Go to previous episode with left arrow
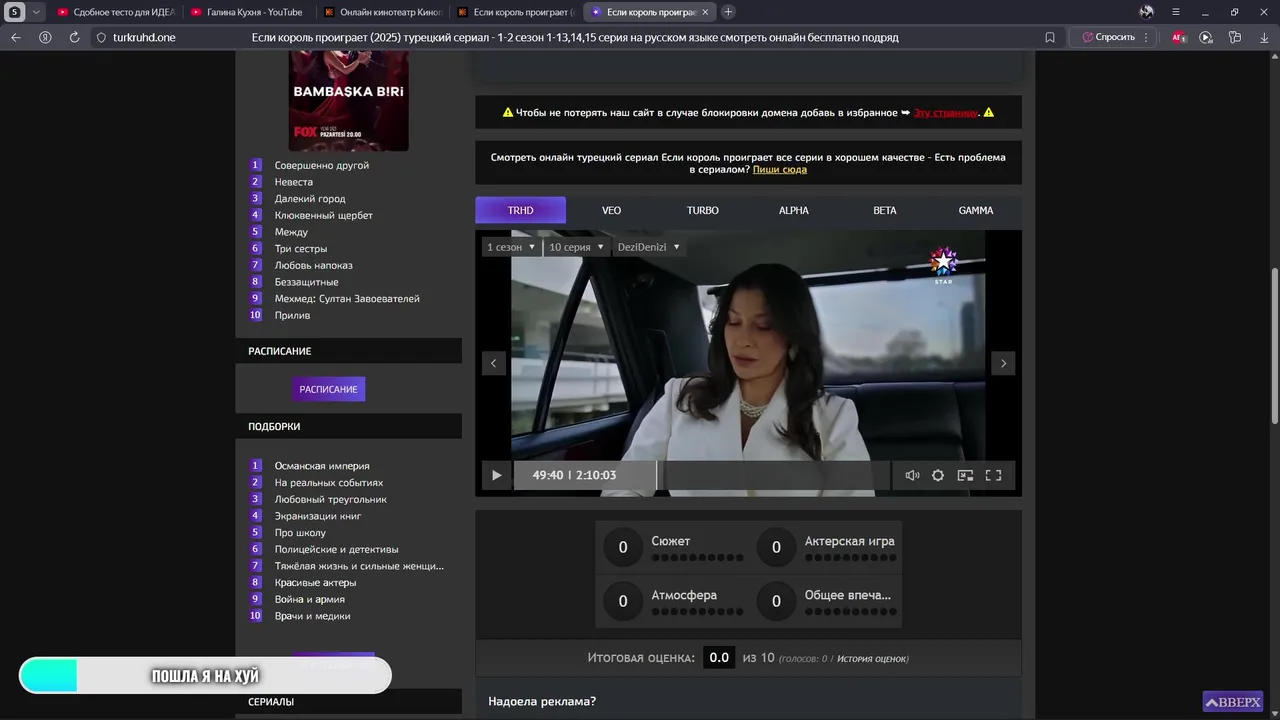The image size is (1280, 720). tap(493, 363)
